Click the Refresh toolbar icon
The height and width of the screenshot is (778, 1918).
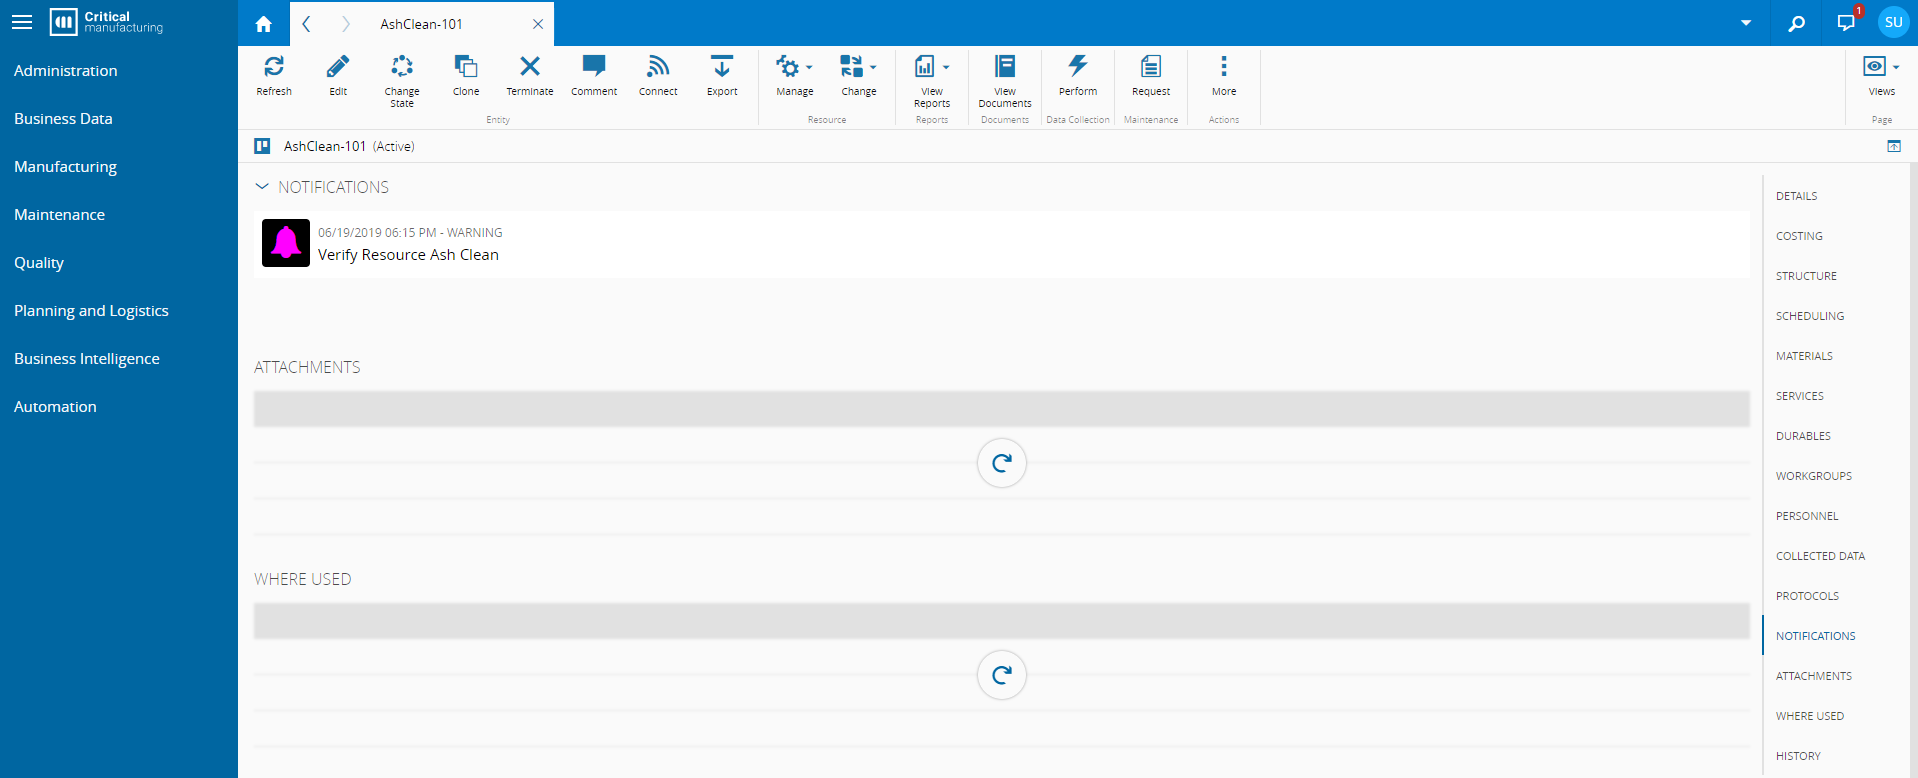pos(274,67)
